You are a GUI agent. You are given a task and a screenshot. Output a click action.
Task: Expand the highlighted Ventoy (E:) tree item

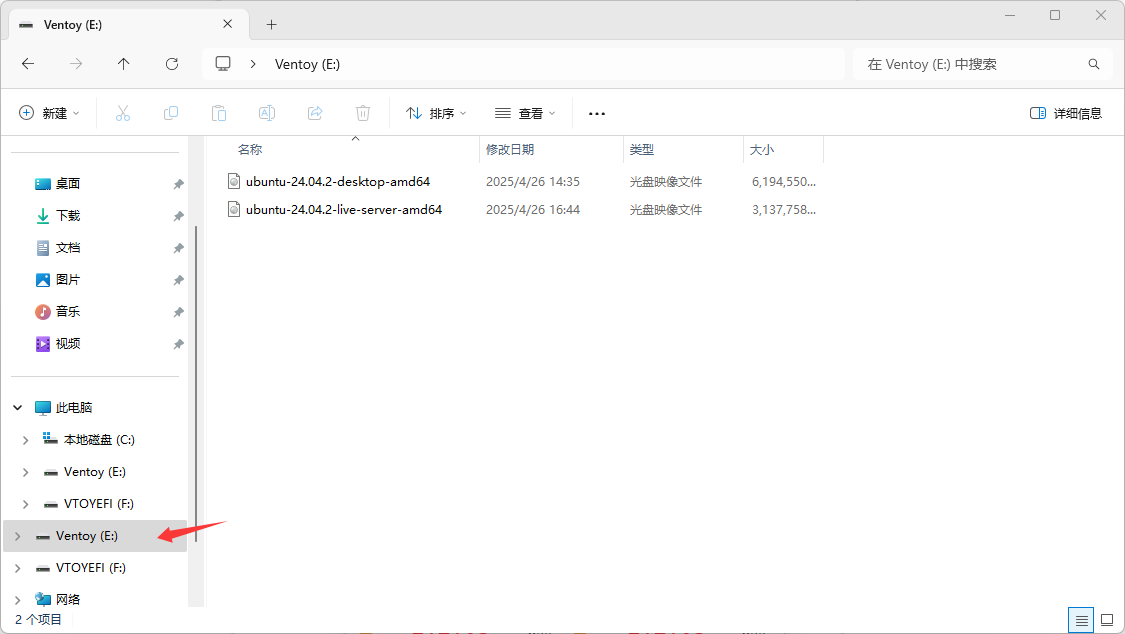click(x=18, y=536)
